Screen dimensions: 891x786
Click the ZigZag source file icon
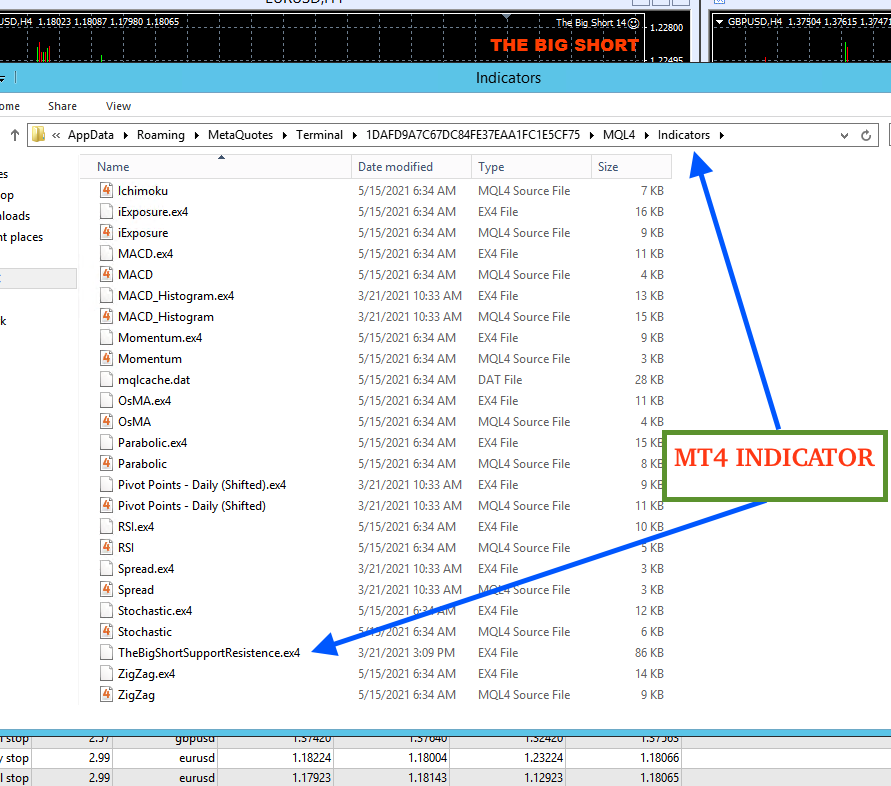106,694
